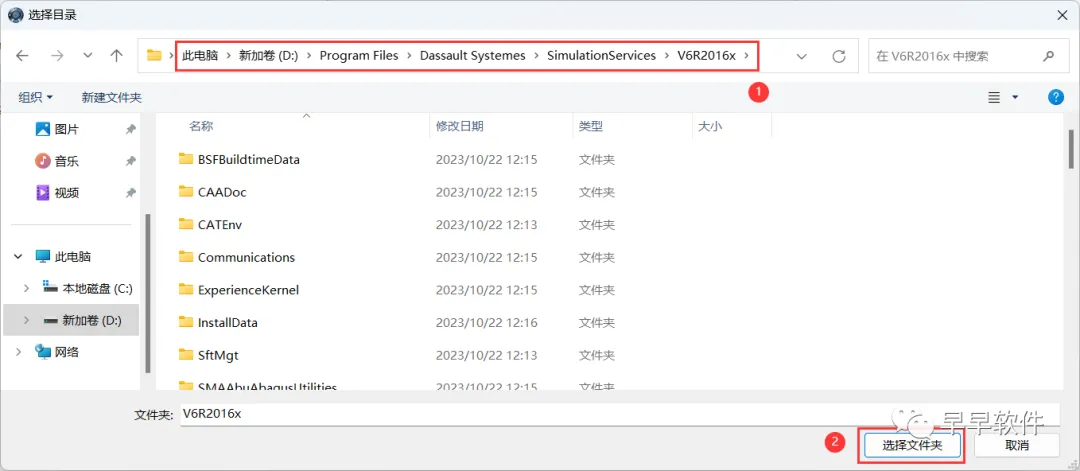Select the ExperienceKernel folder
1080x471 pixels.
click(248, 290)
